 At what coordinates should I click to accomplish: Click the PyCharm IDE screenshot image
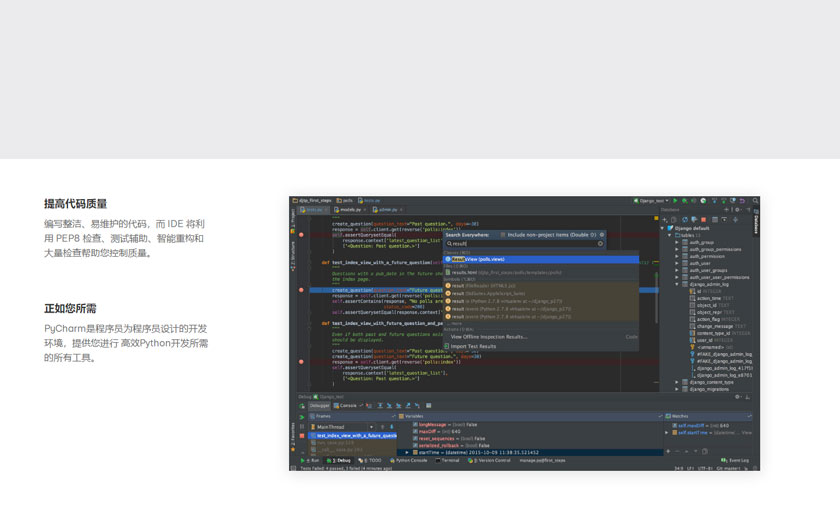pyautogui.click(x=524, y=333)
